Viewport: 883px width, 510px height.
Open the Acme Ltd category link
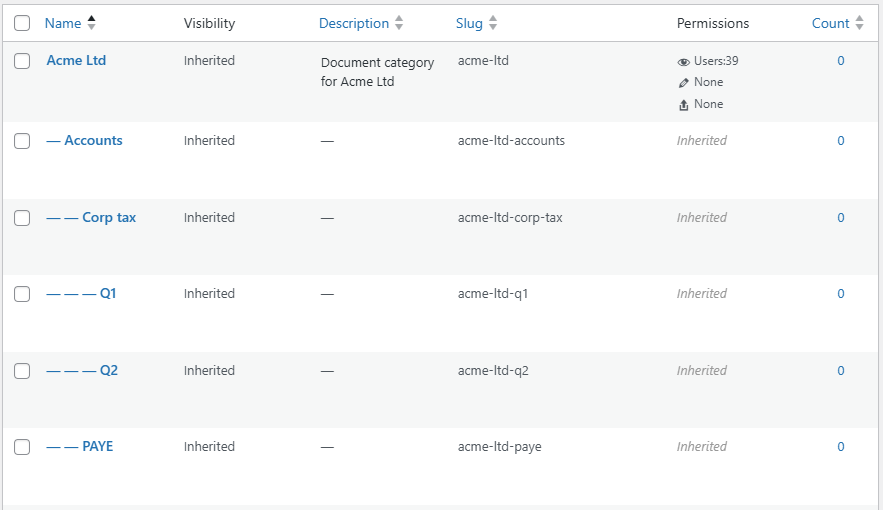click(76, 60)
